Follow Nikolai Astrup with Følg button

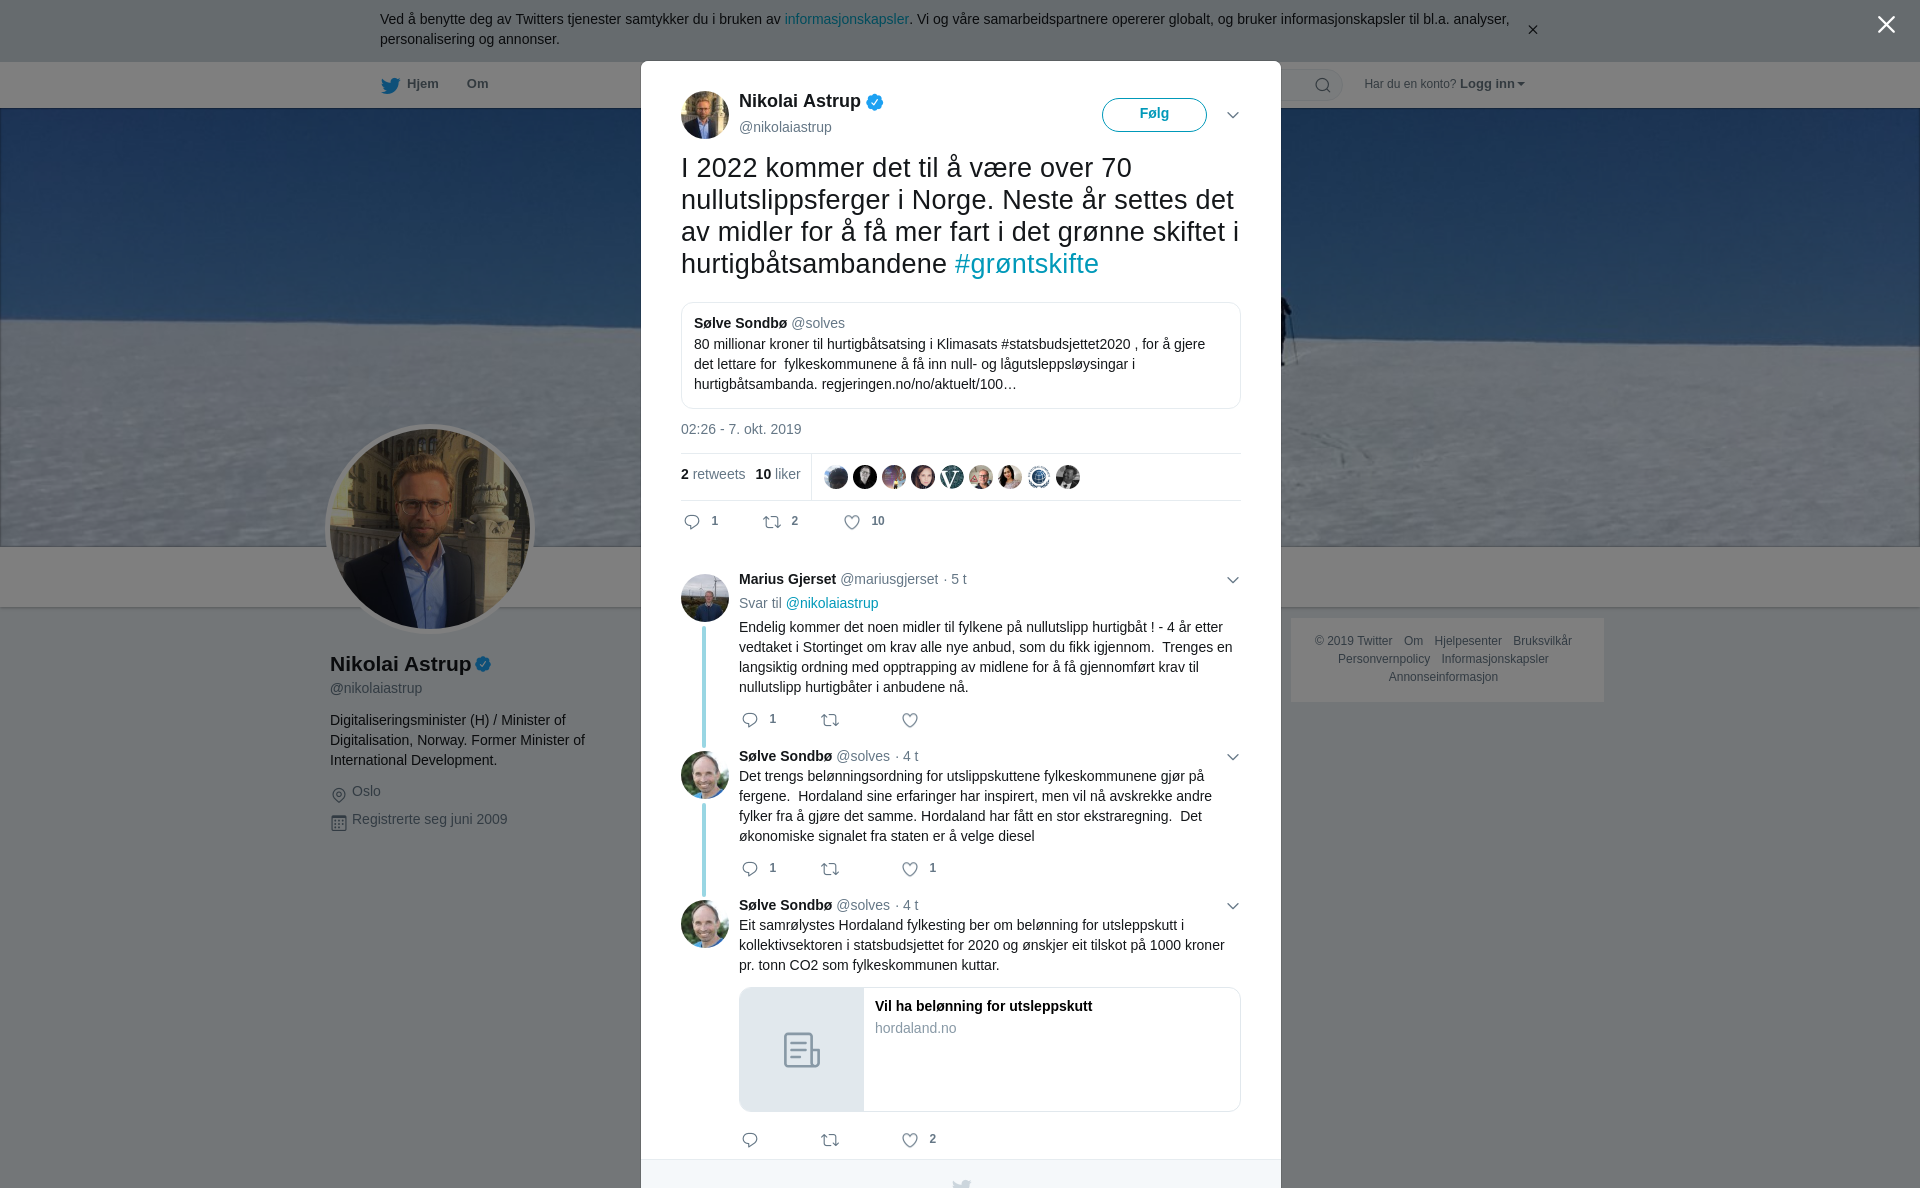coord(1154,115)
